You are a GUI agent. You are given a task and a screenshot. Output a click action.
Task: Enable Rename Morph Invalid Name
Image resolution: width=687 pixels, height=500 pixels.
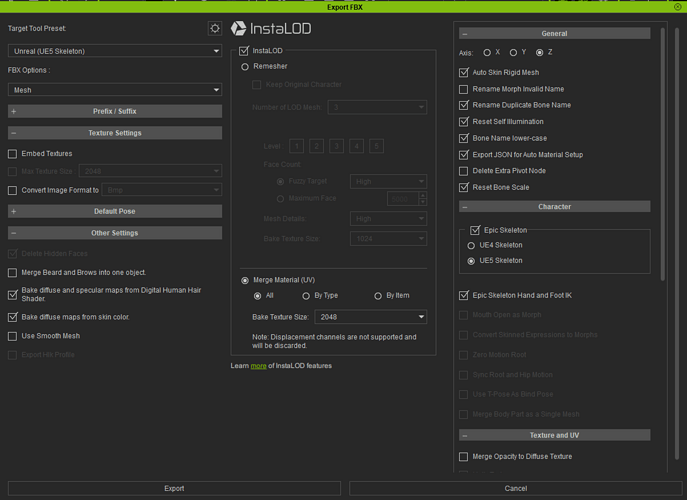coord(464,89)
